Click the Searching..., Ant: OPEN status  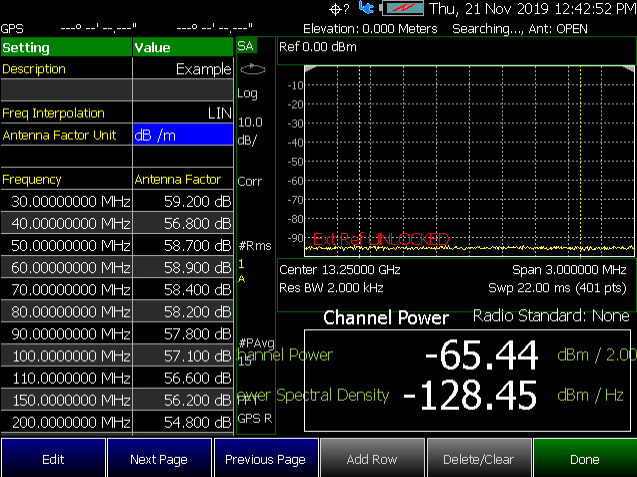pos(520,28)
